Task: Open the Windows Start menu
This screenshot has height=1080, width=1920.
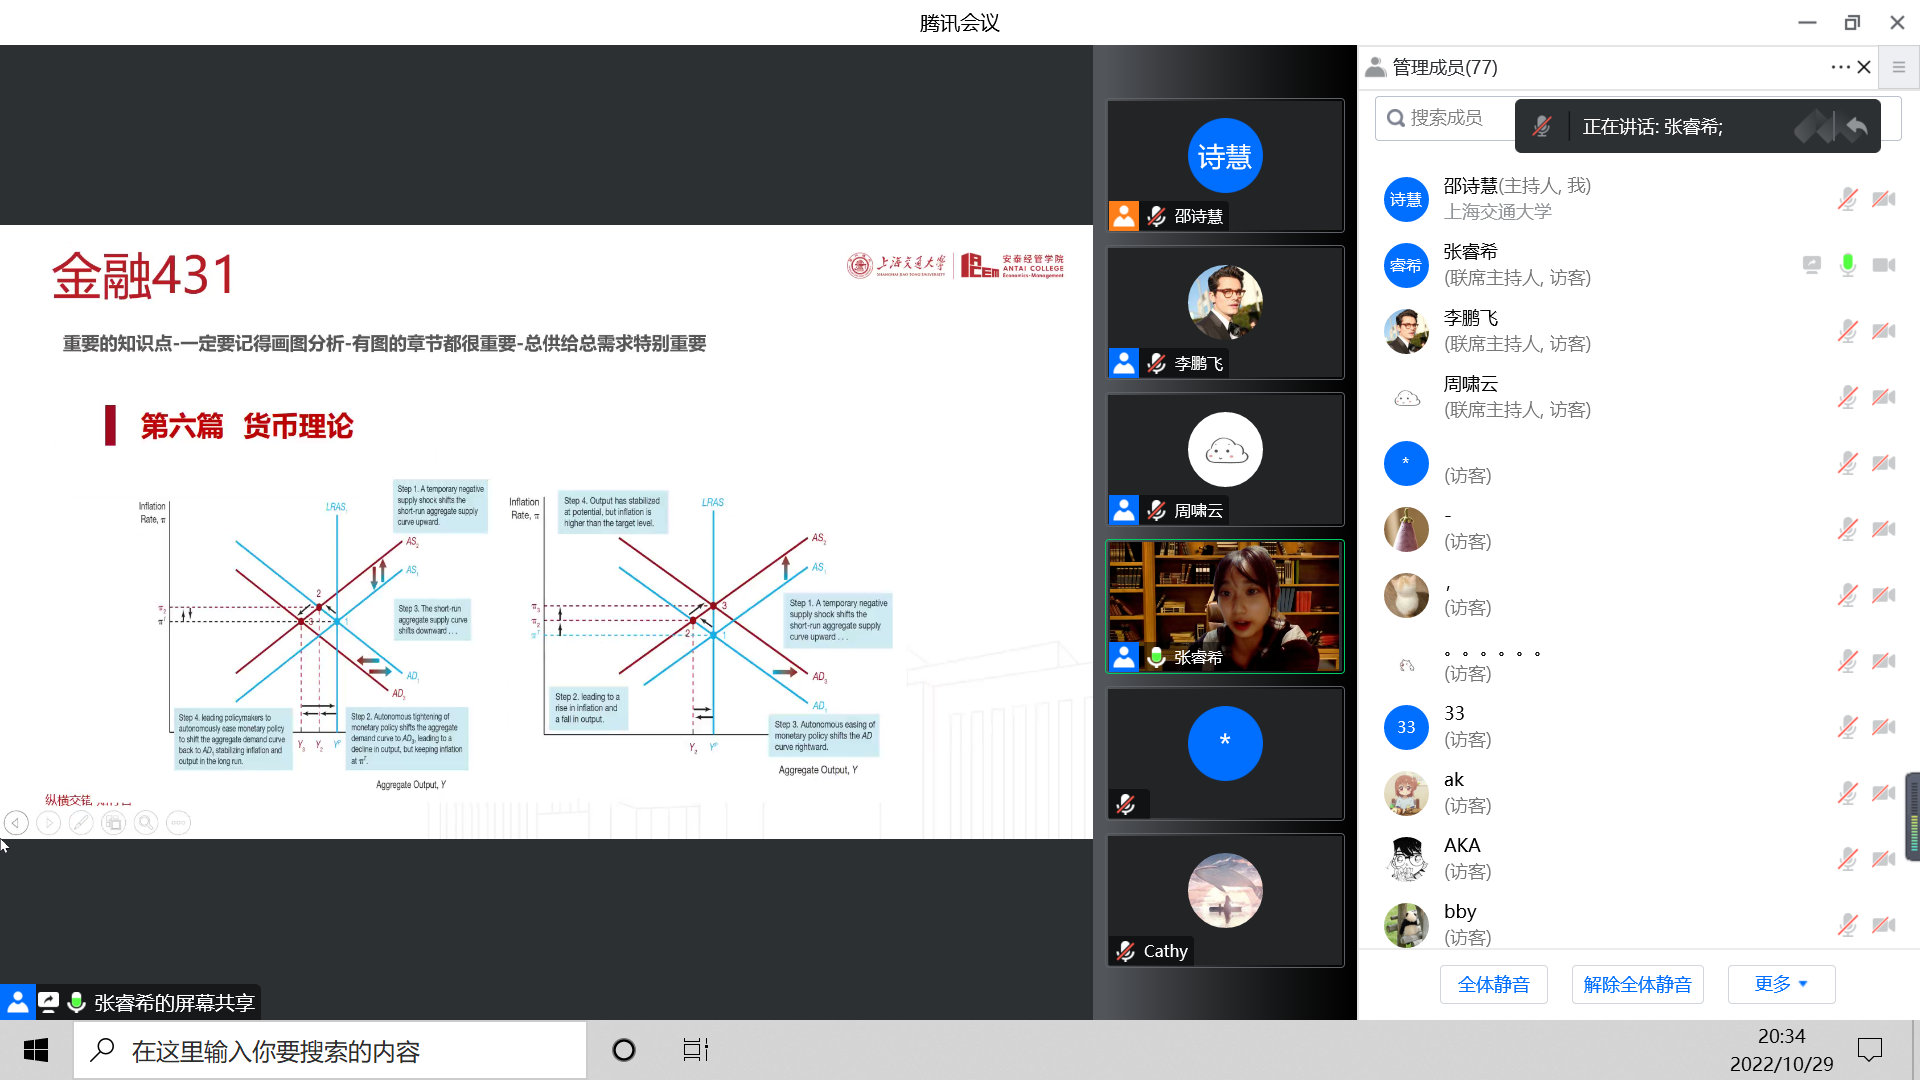Action: click(x=36, y=1050)
